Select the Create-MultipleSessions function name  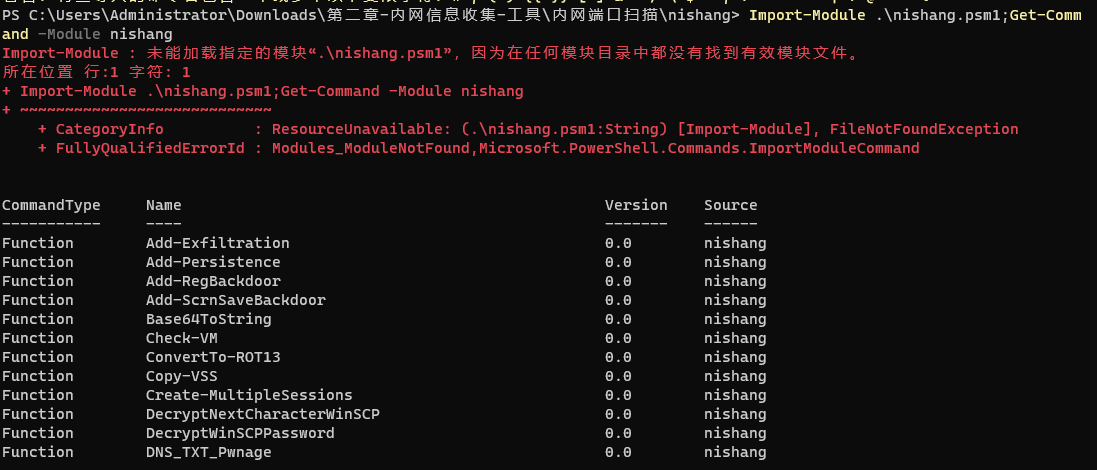coord(249,395)
